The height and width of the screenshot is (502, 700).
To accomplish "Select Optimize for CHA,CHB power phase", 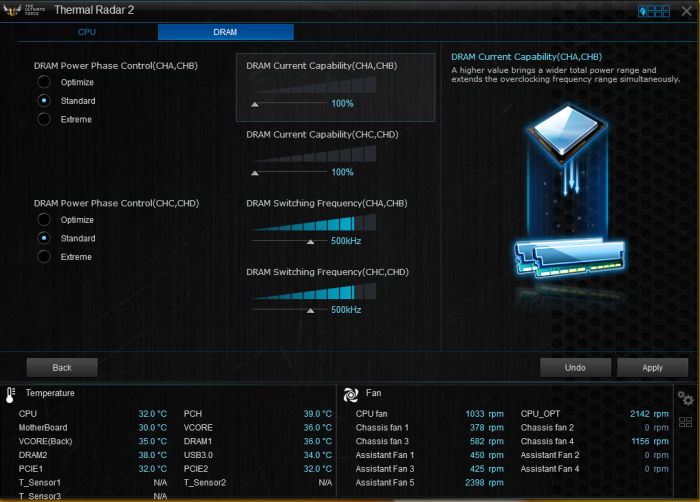I will click(44, 82).
